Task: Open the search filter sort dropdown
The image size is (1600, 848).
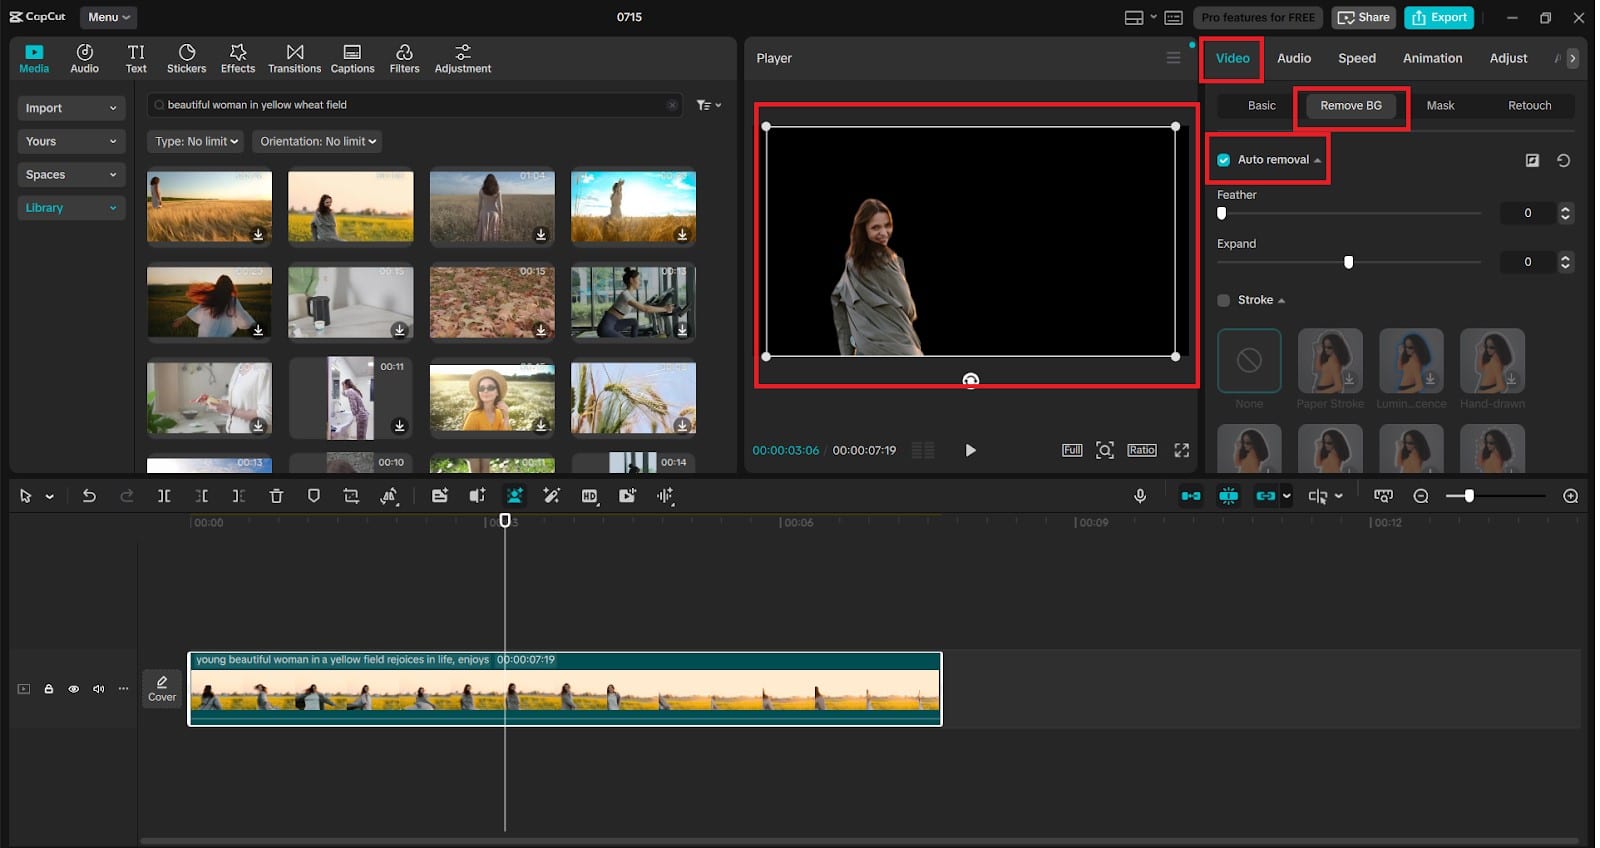Action: click(708, 105)
